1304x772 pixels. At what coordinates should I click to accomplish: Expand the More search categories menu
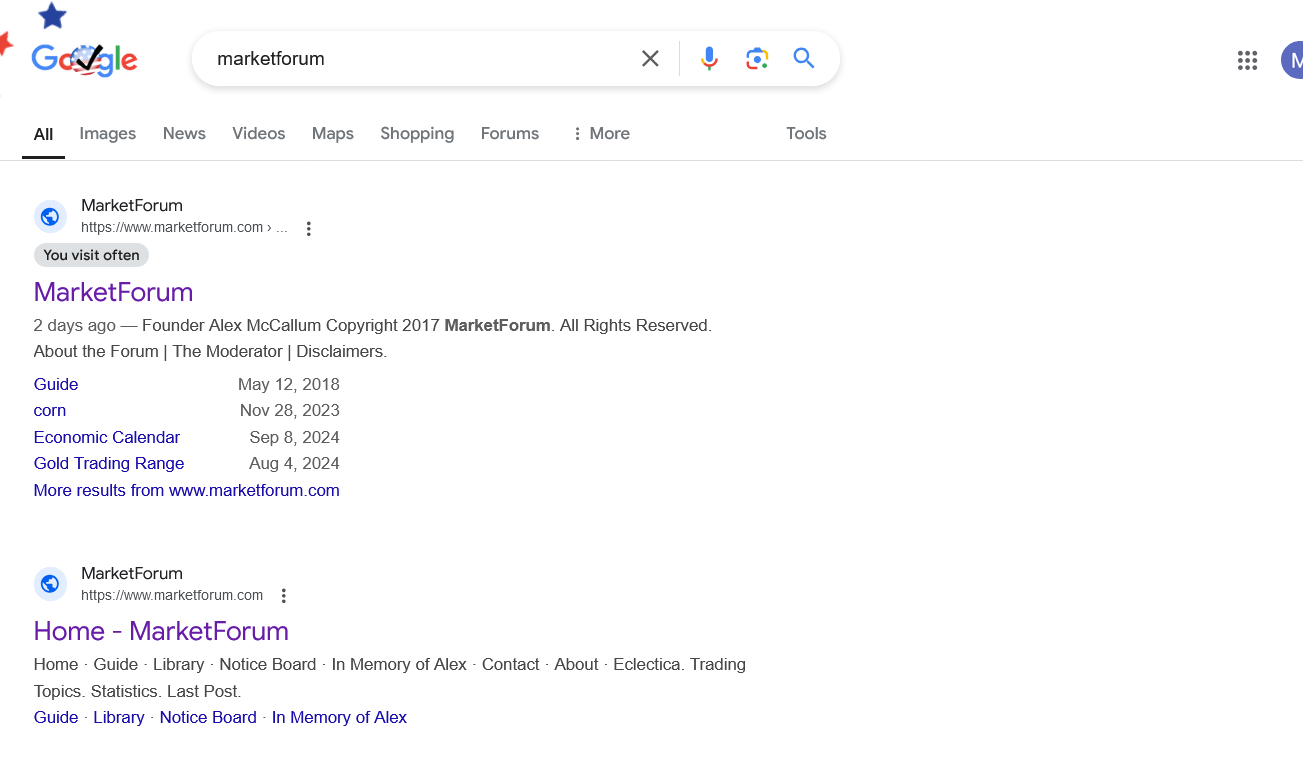point(600,133)
